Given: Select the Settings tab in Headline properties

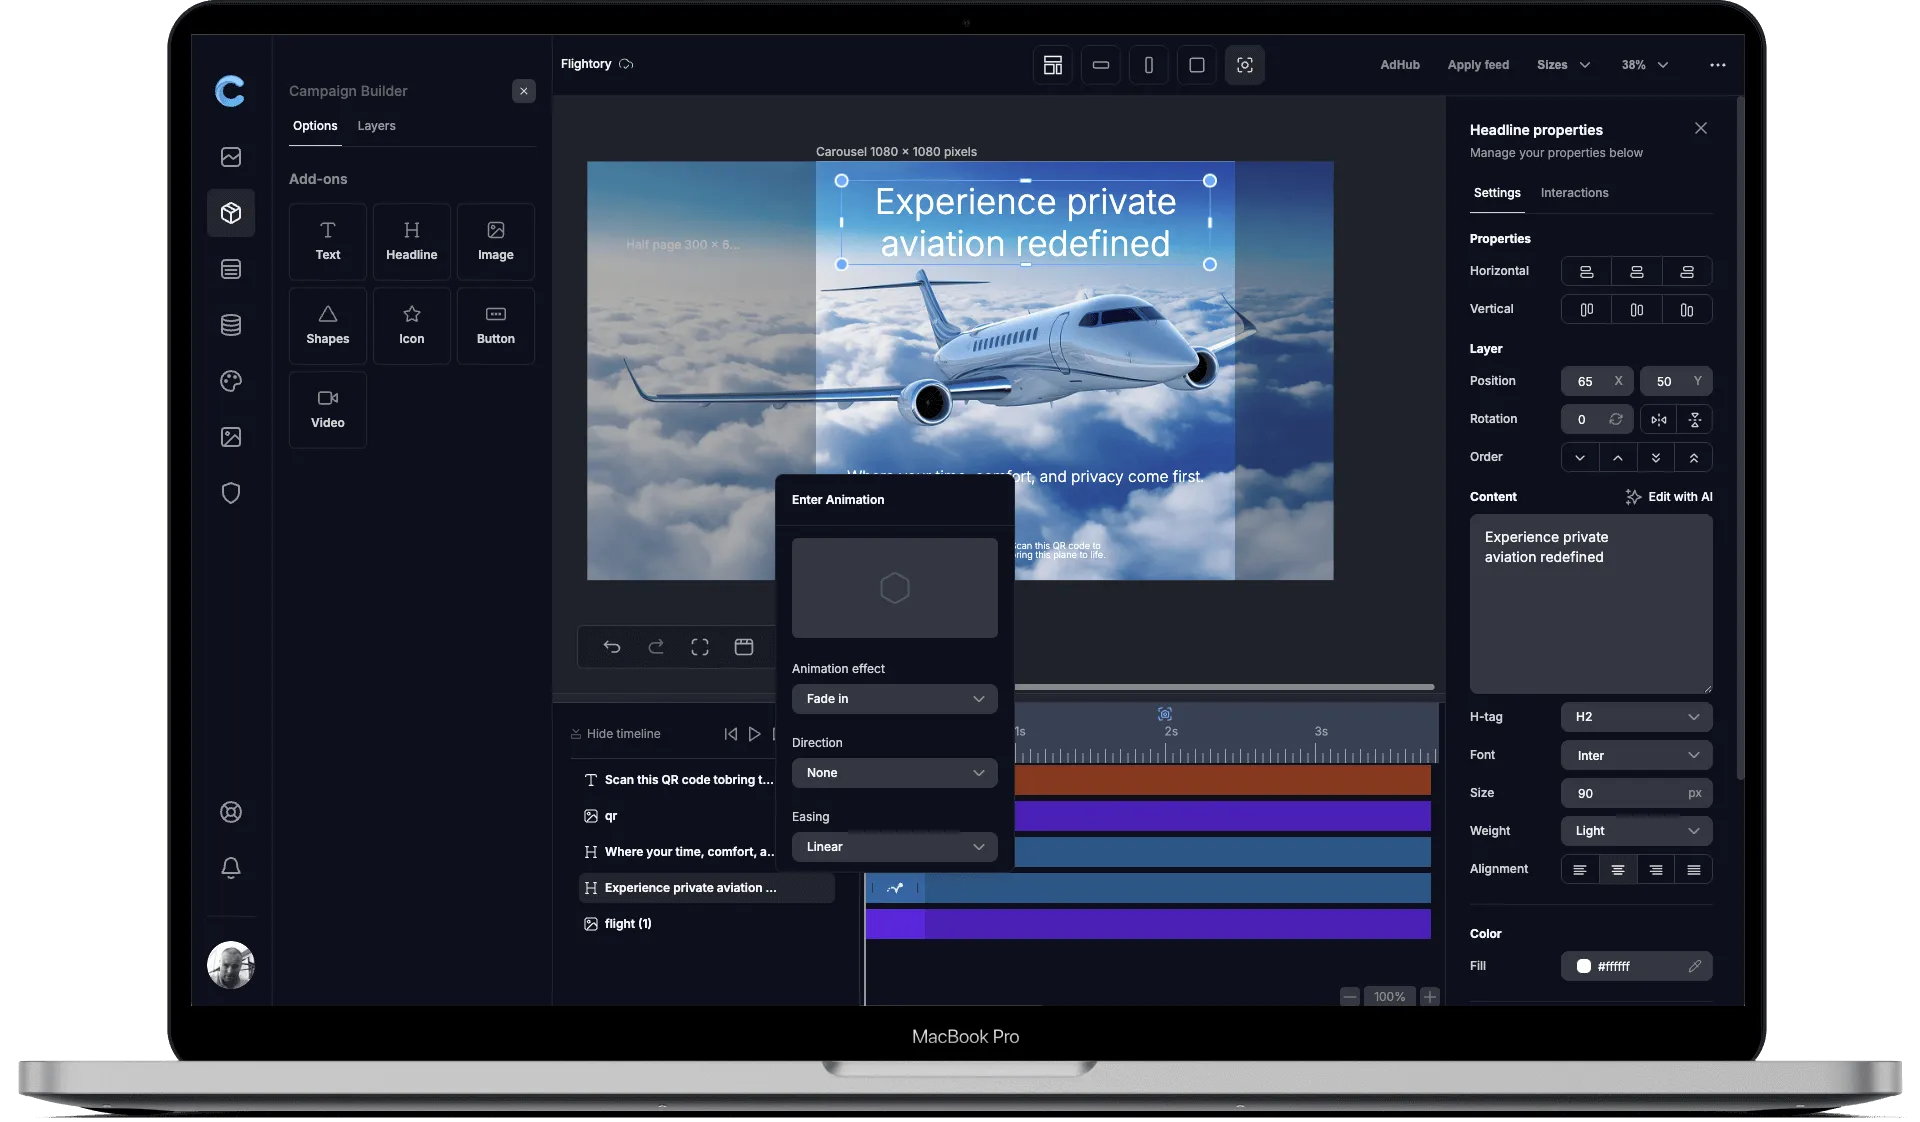Looking at the screenshot, I should coord(1497,193).
